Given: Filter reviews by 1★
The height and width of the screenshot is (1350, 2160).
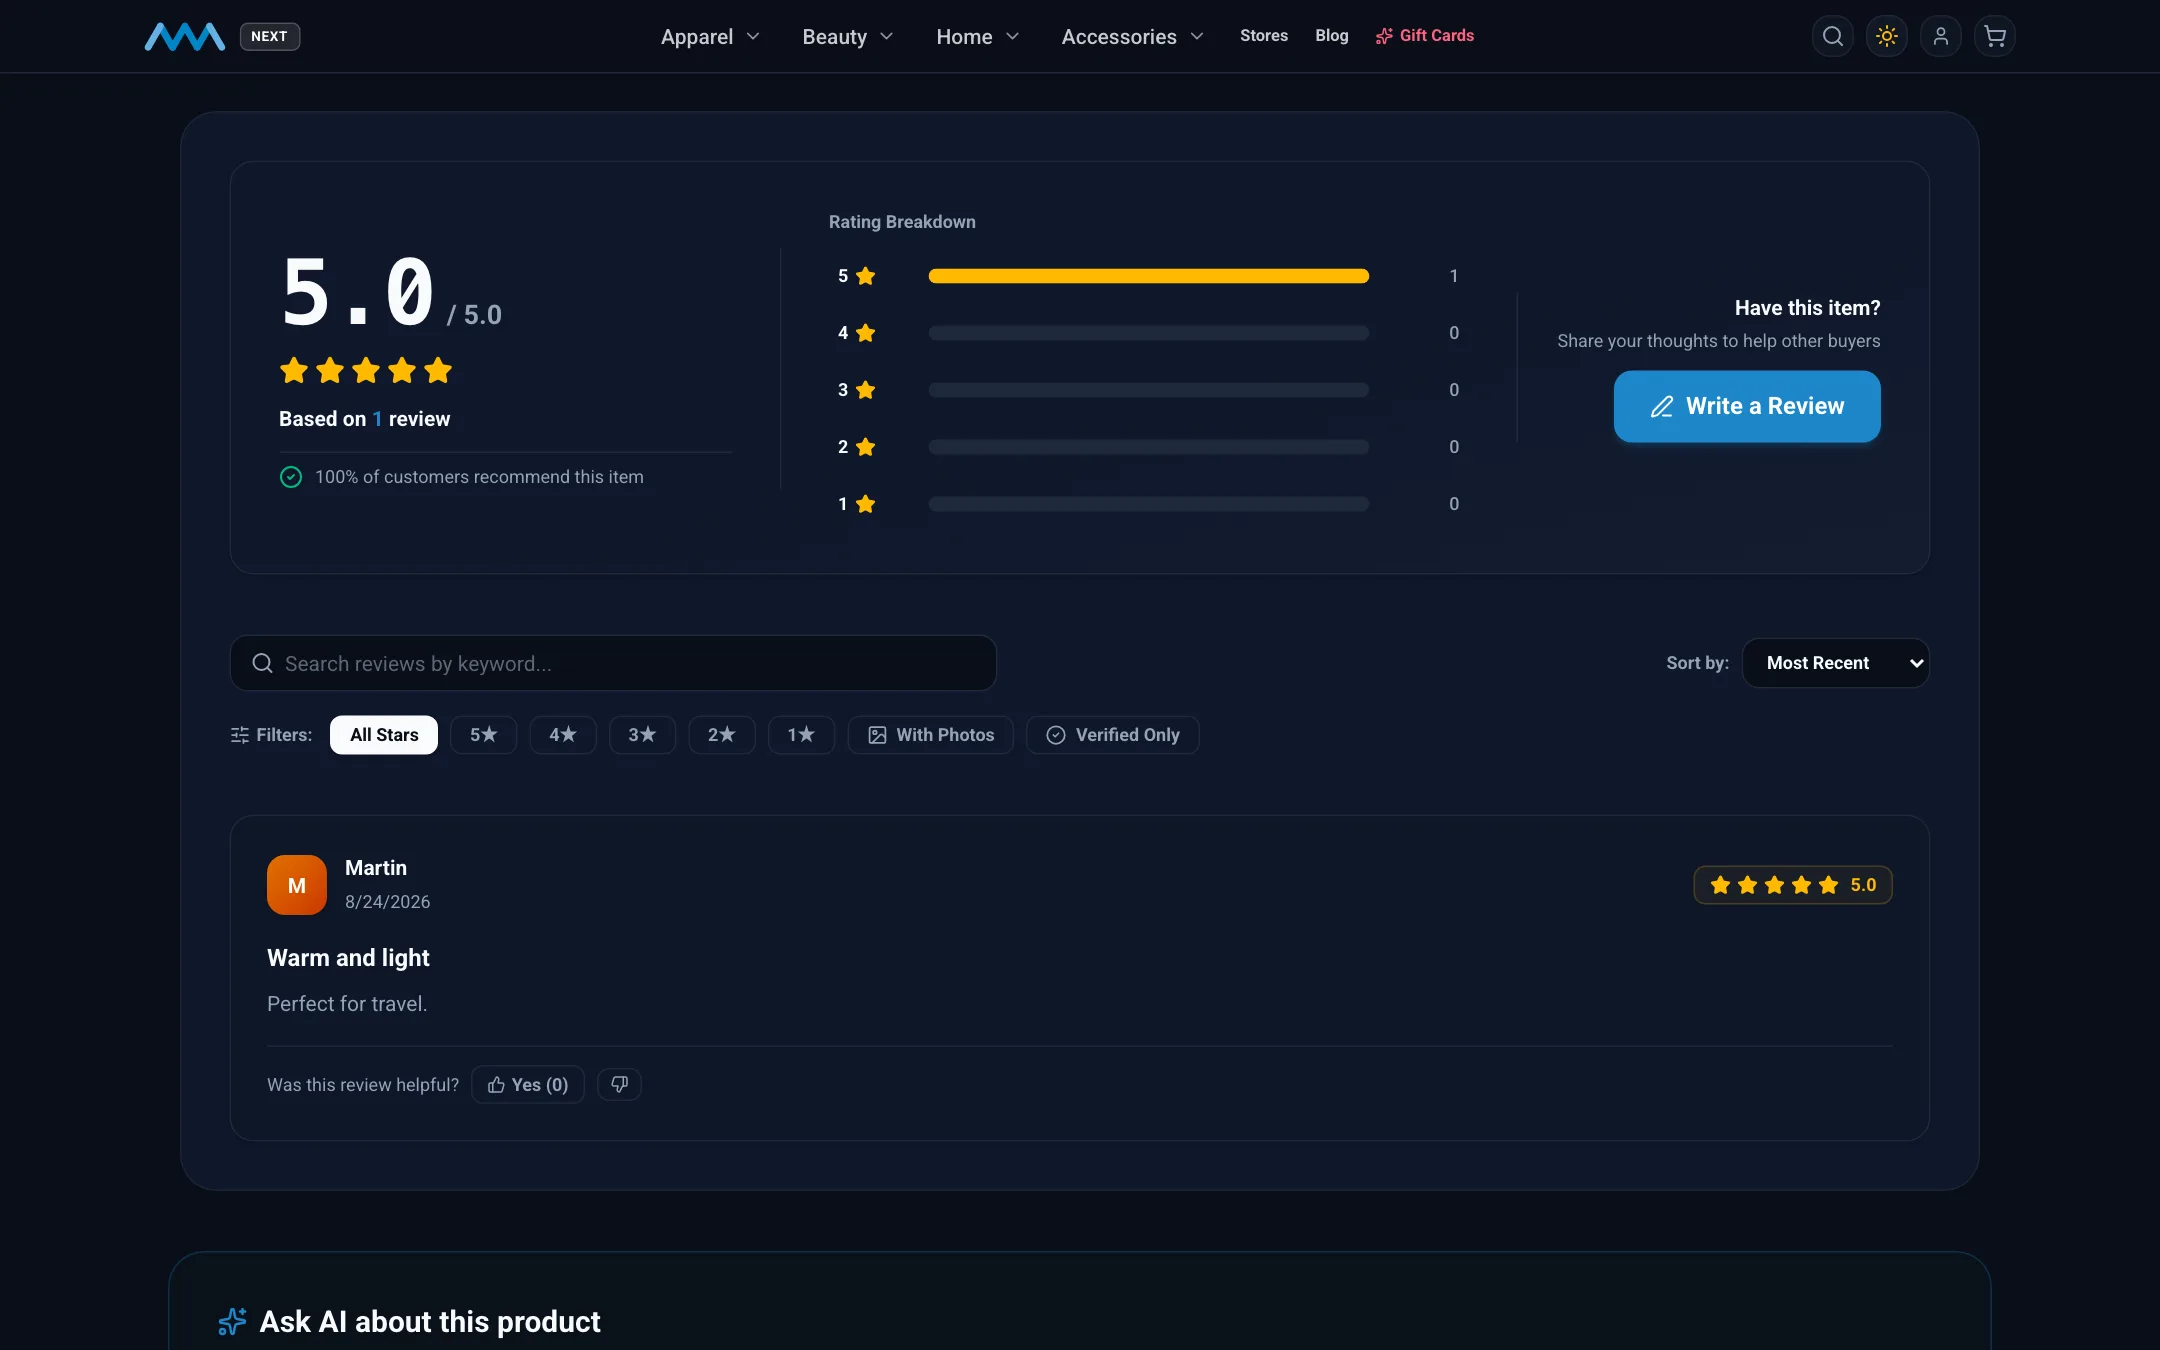Looking at the screenshot, I should pos(801,735).
